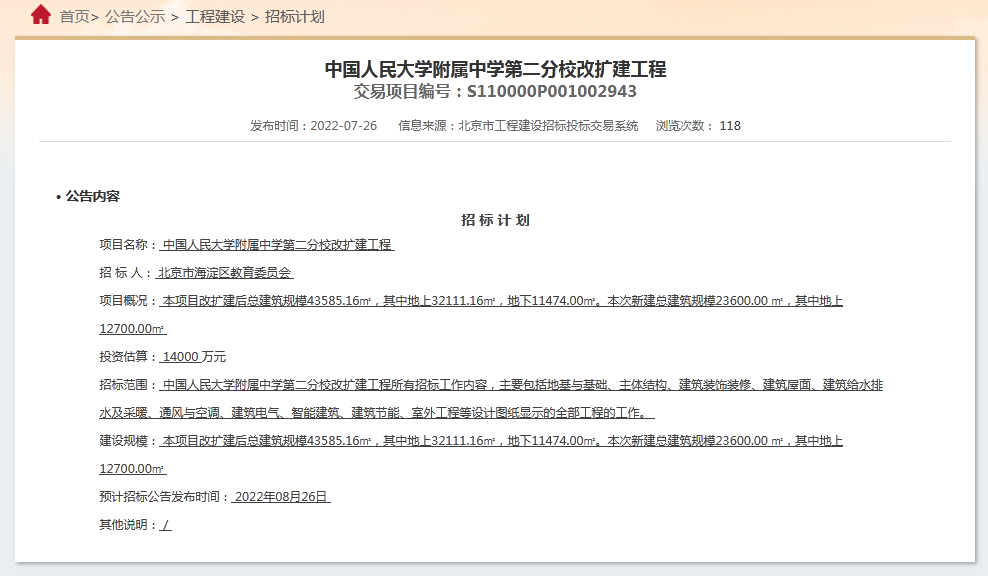The height and width of the screenshot is (576, 988).
Task: Select transaction number S110000P001002943
Action: click(551, 92)
